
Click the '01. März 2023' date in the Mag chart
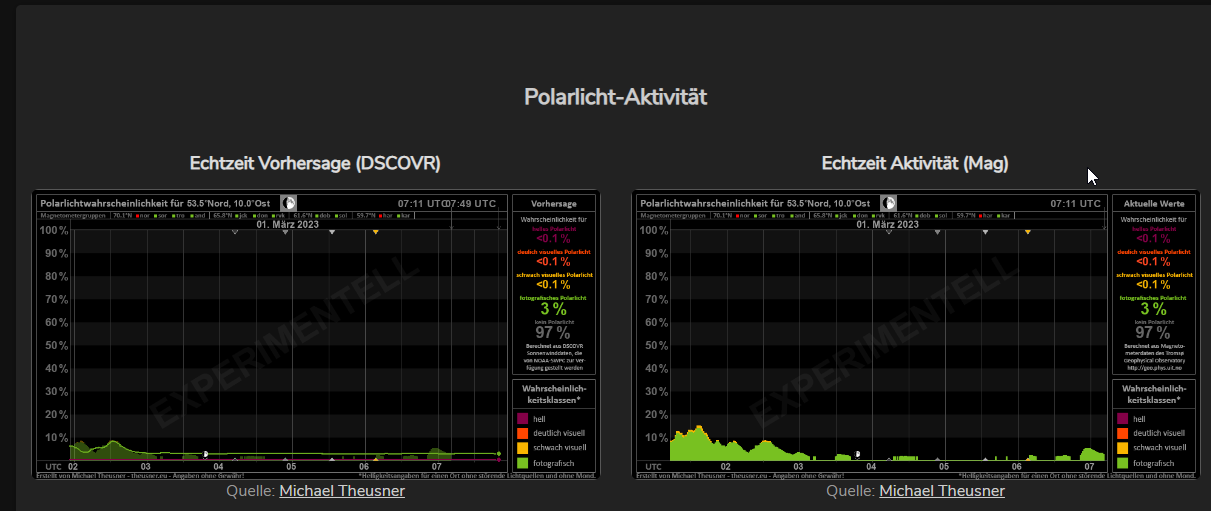coord(889,224)
